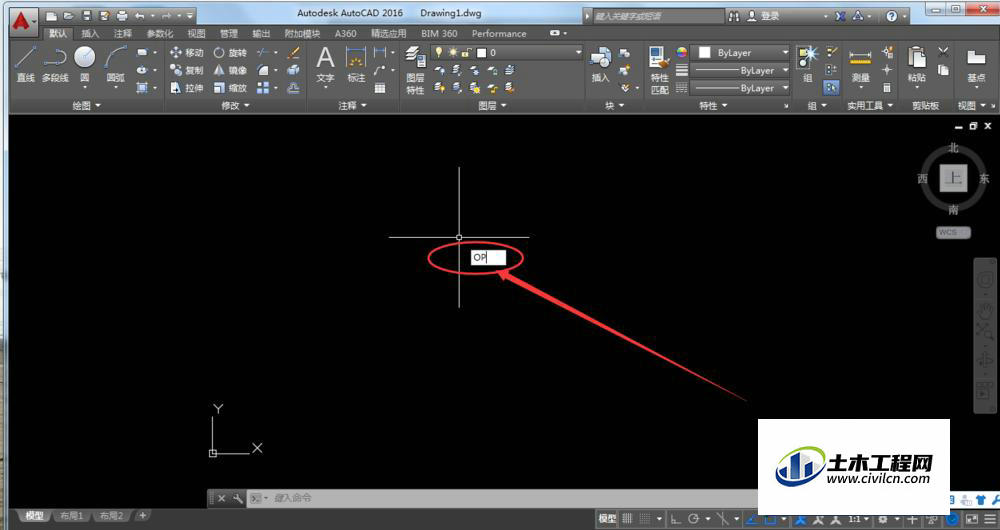Expand the 图层 panel dropdown
Image resolution: width=1000 pixels, height=530 pixels.
click(492, 106)
